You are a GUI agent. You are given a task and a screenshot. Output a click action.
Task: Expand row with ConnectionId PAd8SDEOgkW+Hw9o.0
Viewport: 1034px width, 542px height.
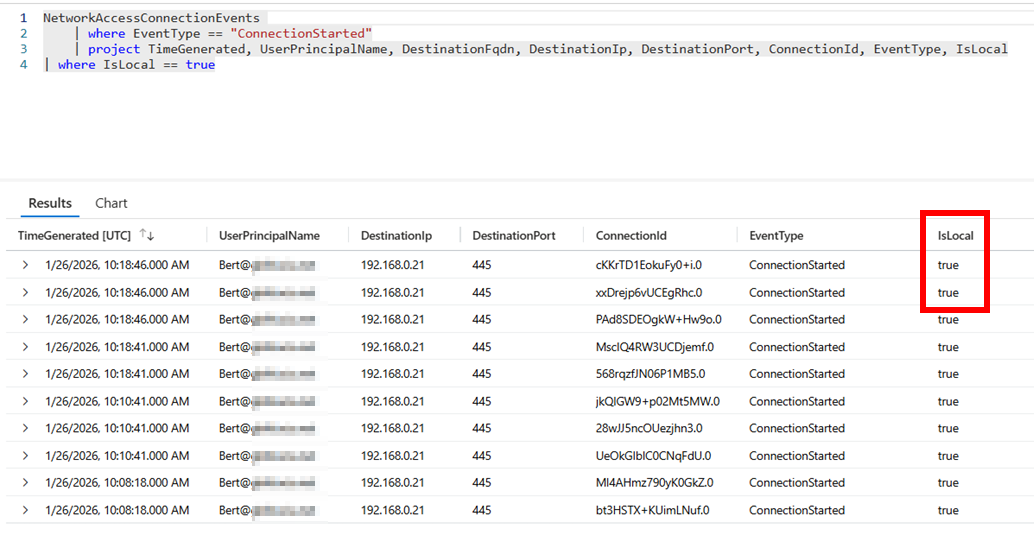pyautogui.click(x=25, y=319)
